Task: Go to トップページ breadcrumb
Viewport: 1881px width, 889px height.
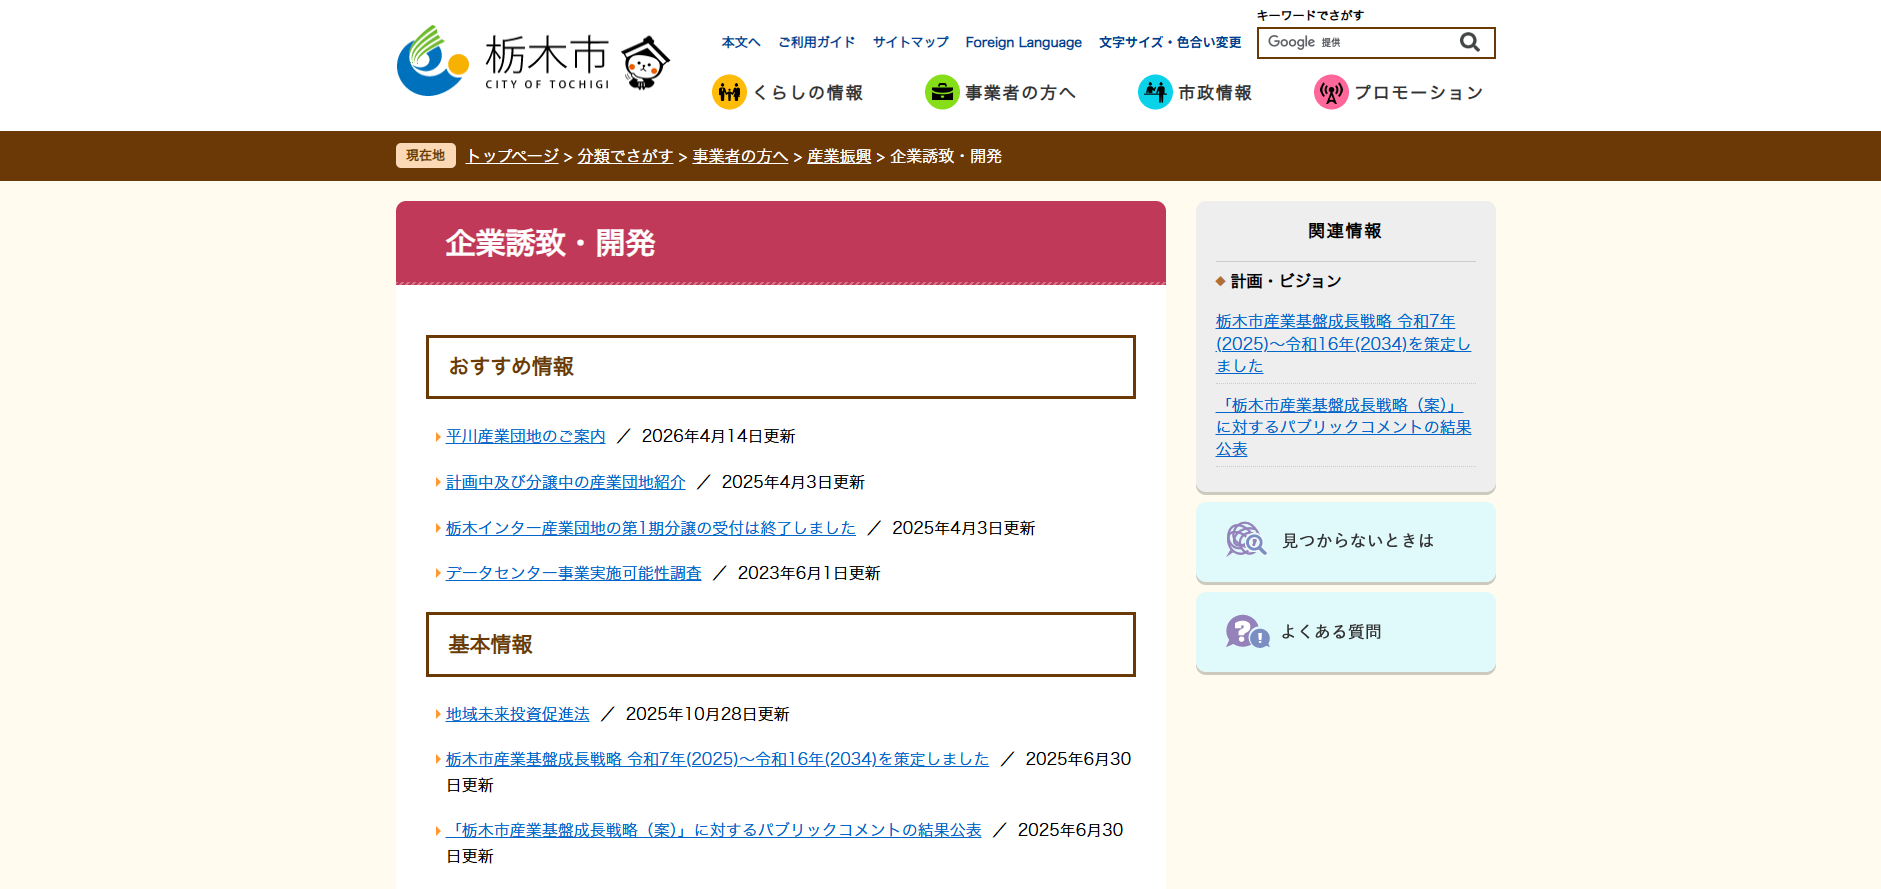Action: 512,156
